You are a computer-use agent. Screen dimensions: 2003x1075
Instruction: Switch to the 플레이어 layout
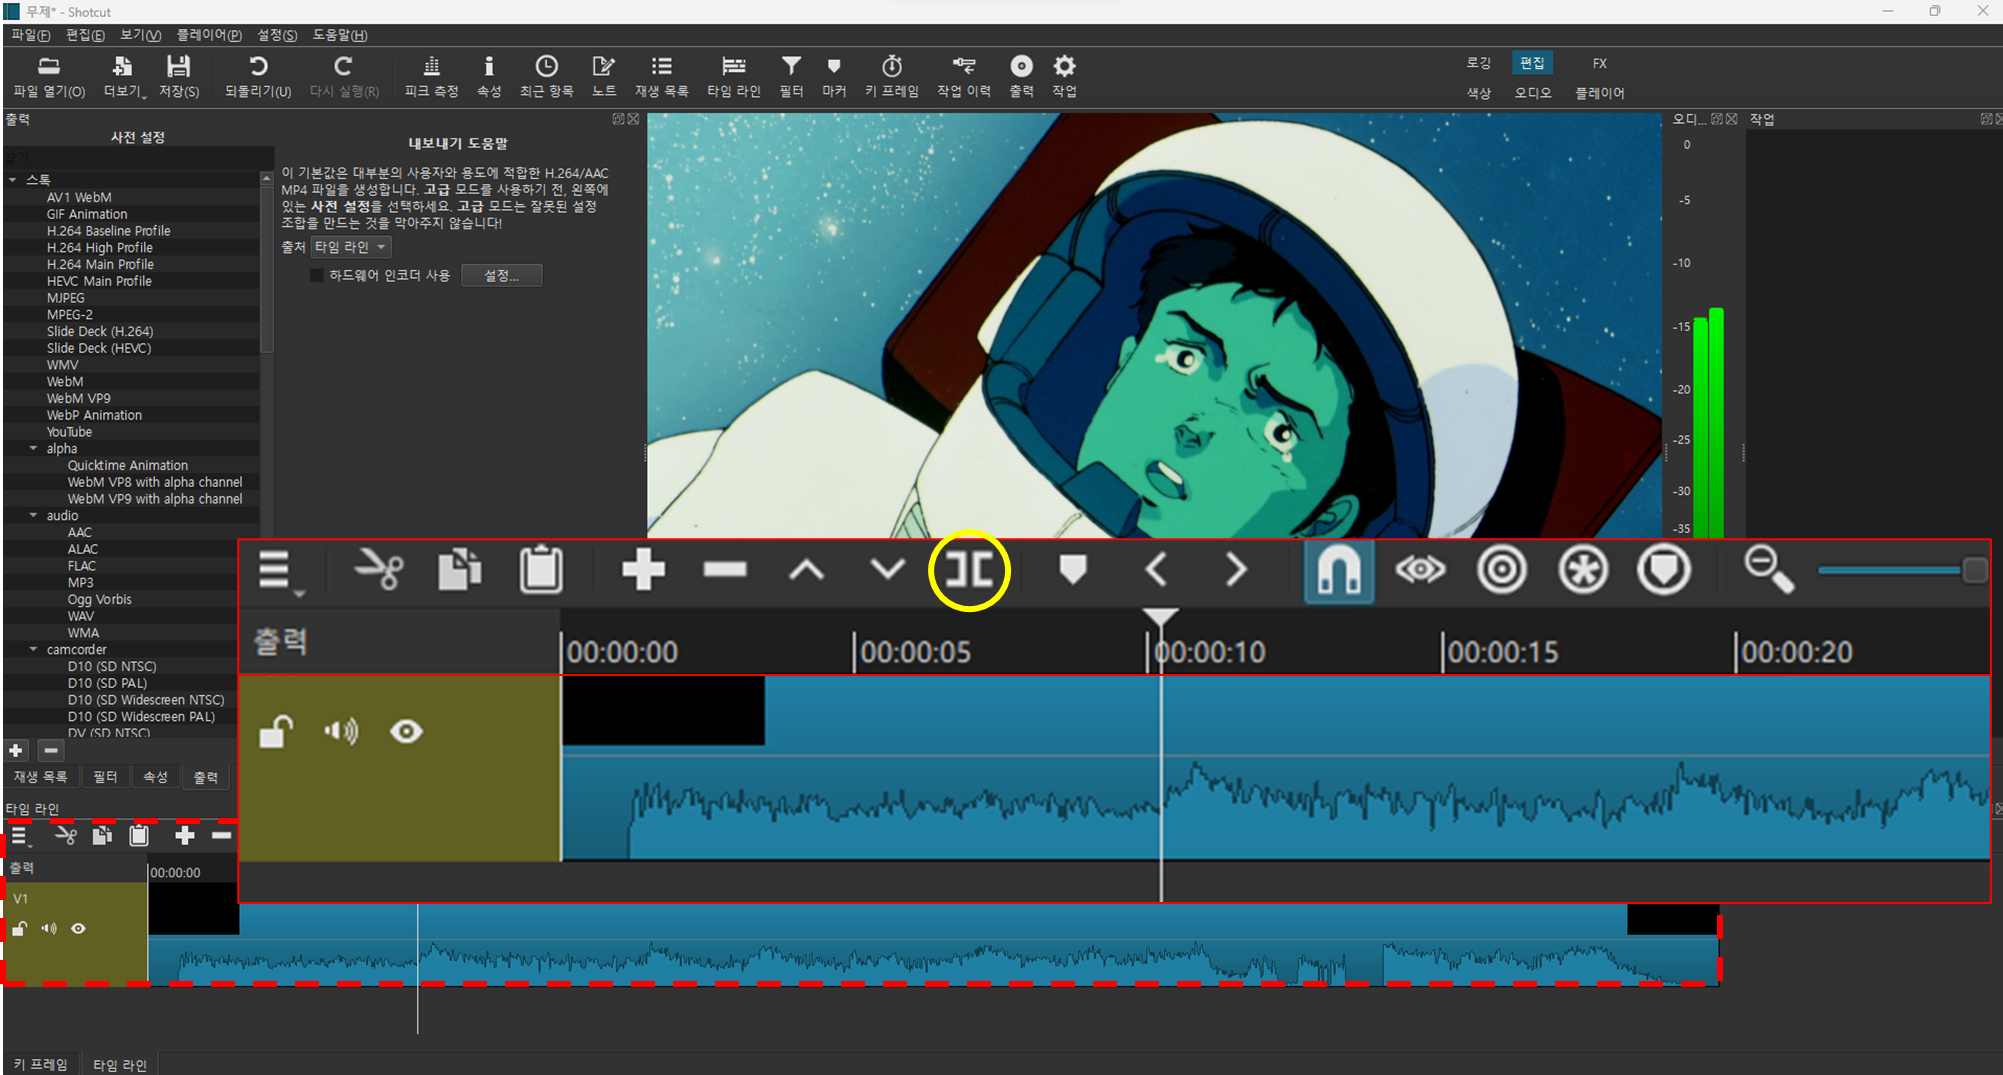point(1599,93)
